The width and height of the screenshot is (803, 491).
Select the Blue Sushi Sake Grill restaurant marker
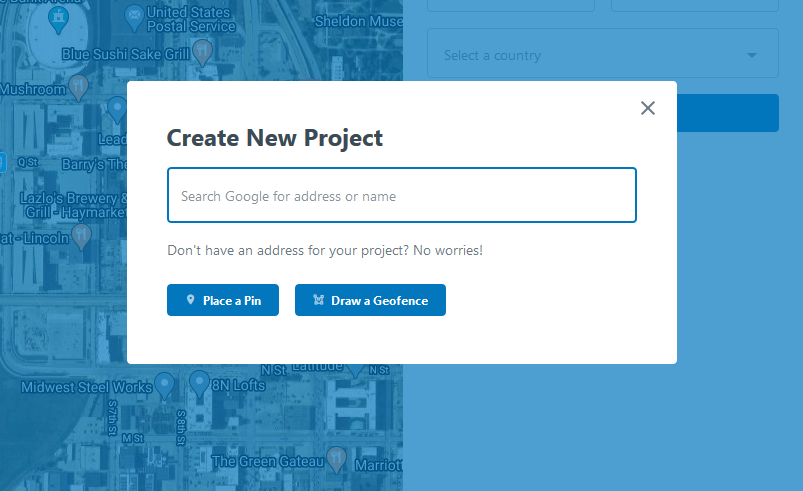point(203,53)
